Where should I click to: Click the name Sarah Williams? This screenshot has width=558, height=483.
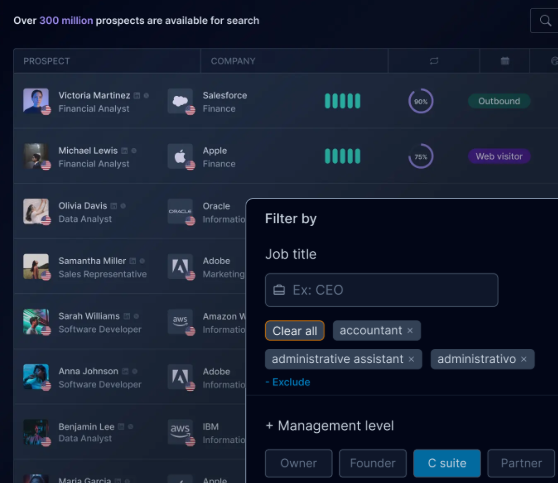click(x=89, y=316)
